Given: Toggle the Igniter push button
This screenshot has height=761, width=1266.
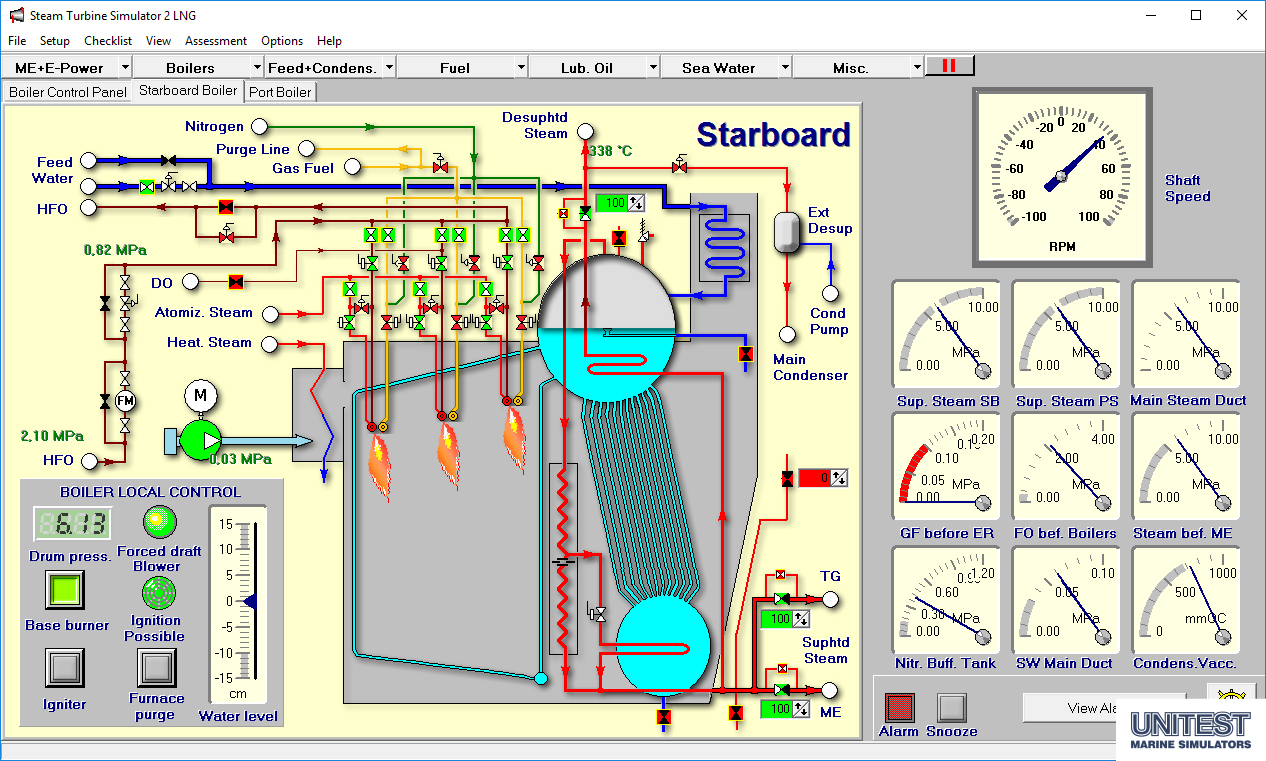Looking at the screenshot, I should [65, 668].
